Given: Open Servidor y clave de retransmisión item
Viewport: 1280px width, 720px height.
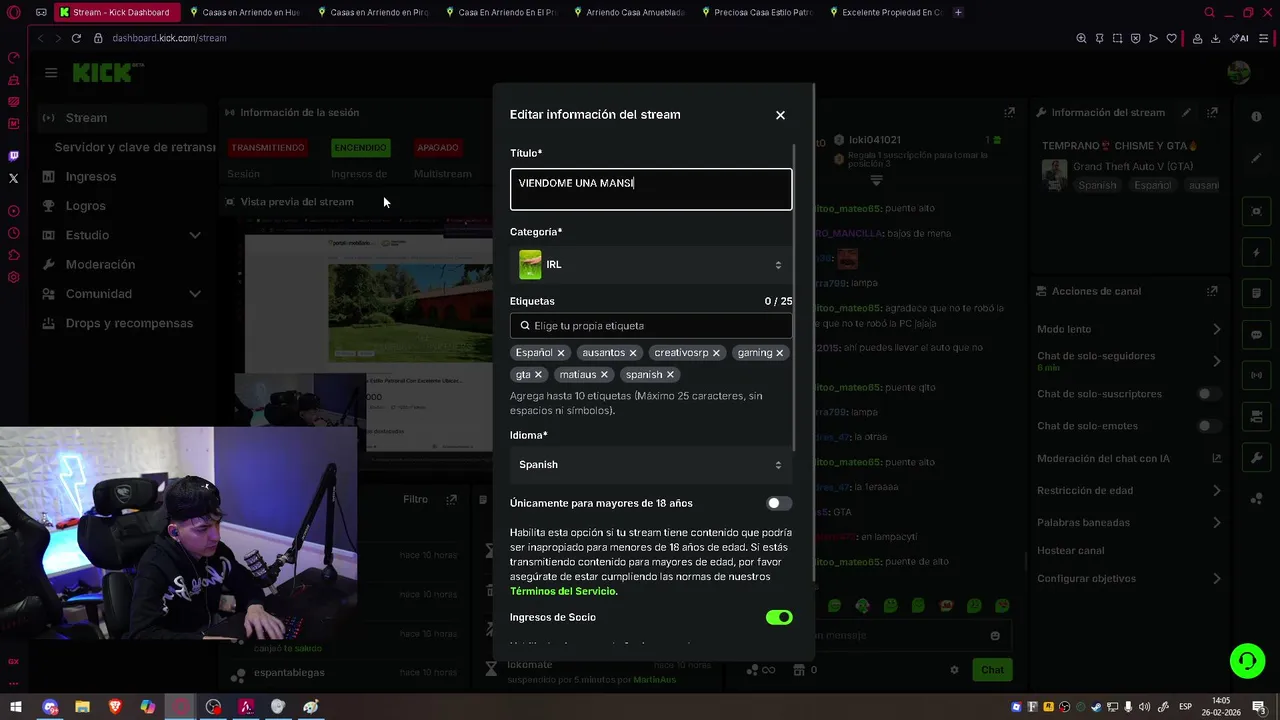Looking at the screenshot, I should (x=134, y=147).
